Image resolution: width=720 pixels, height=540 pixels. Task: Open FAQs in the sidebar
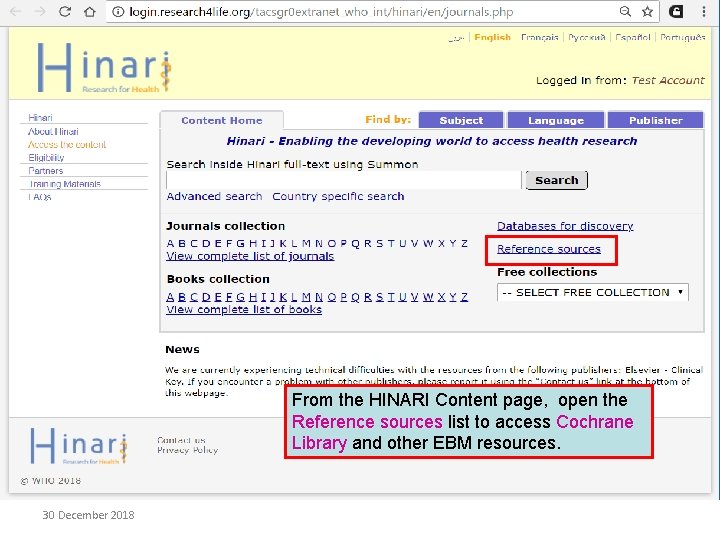click(40, 197)
